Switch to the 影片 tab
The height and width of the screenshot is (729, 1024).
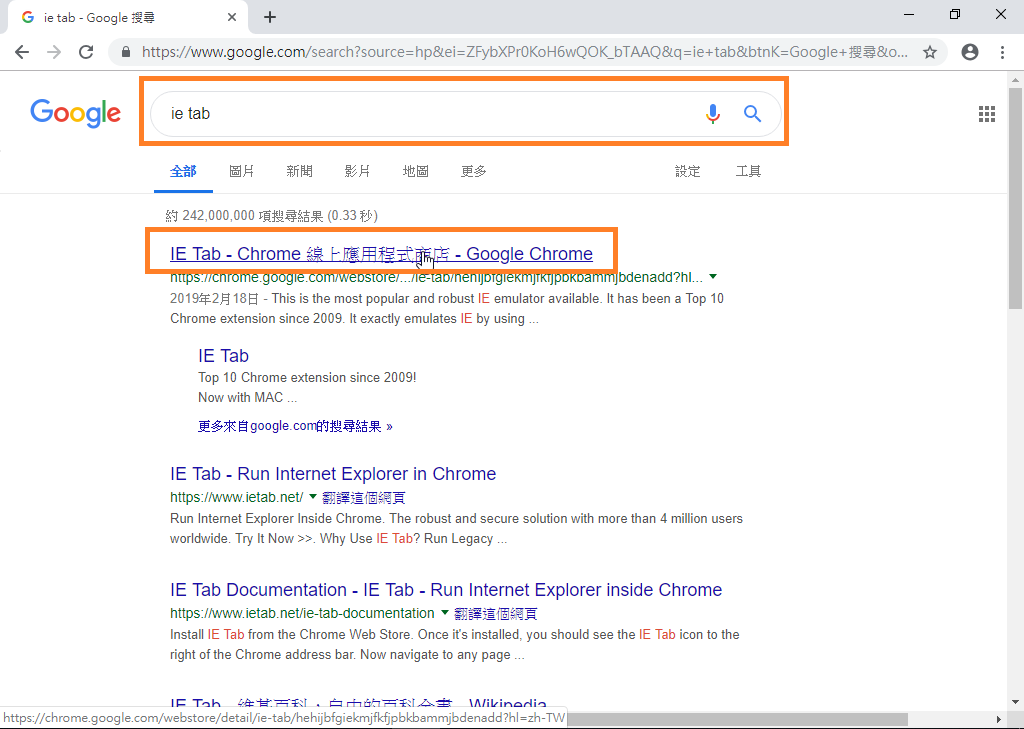click(357, 171)
